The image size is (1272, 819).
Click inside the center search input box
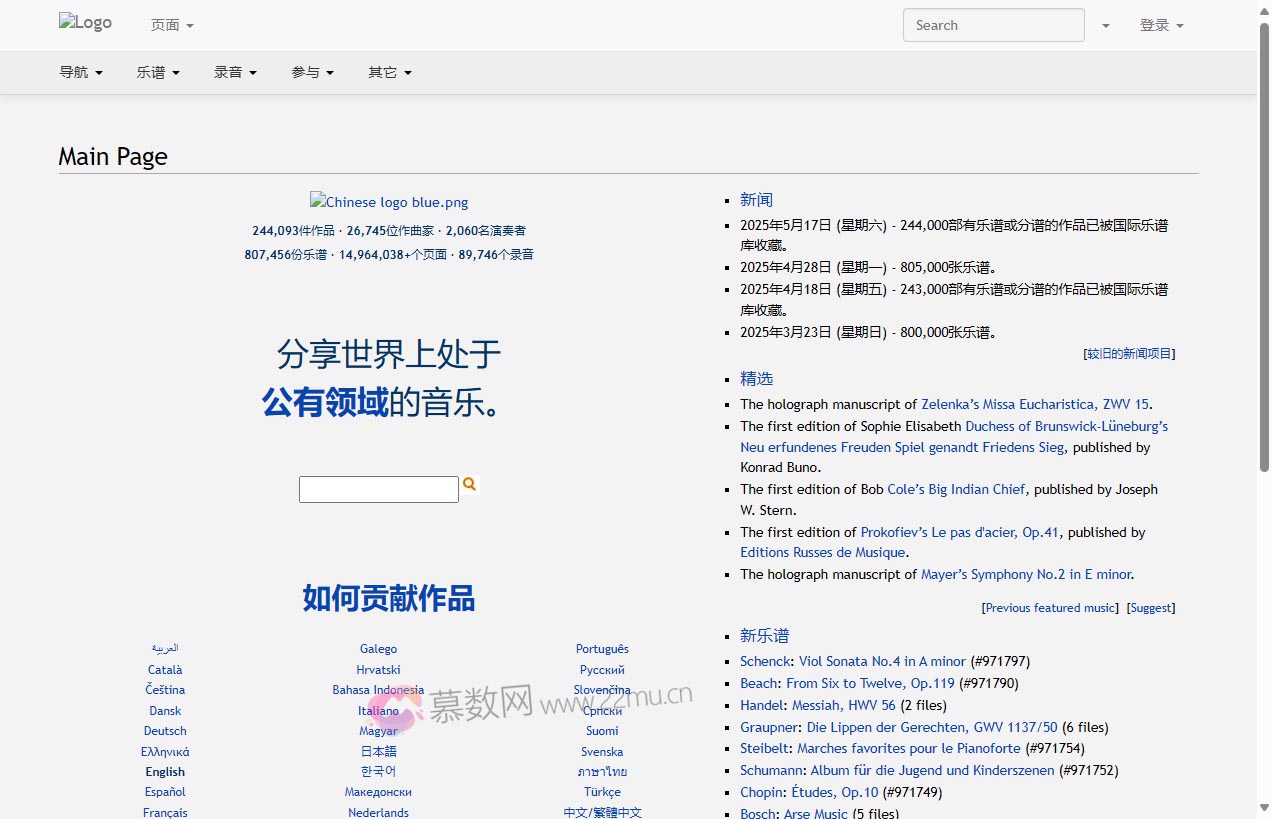click(x=379, y=489)
